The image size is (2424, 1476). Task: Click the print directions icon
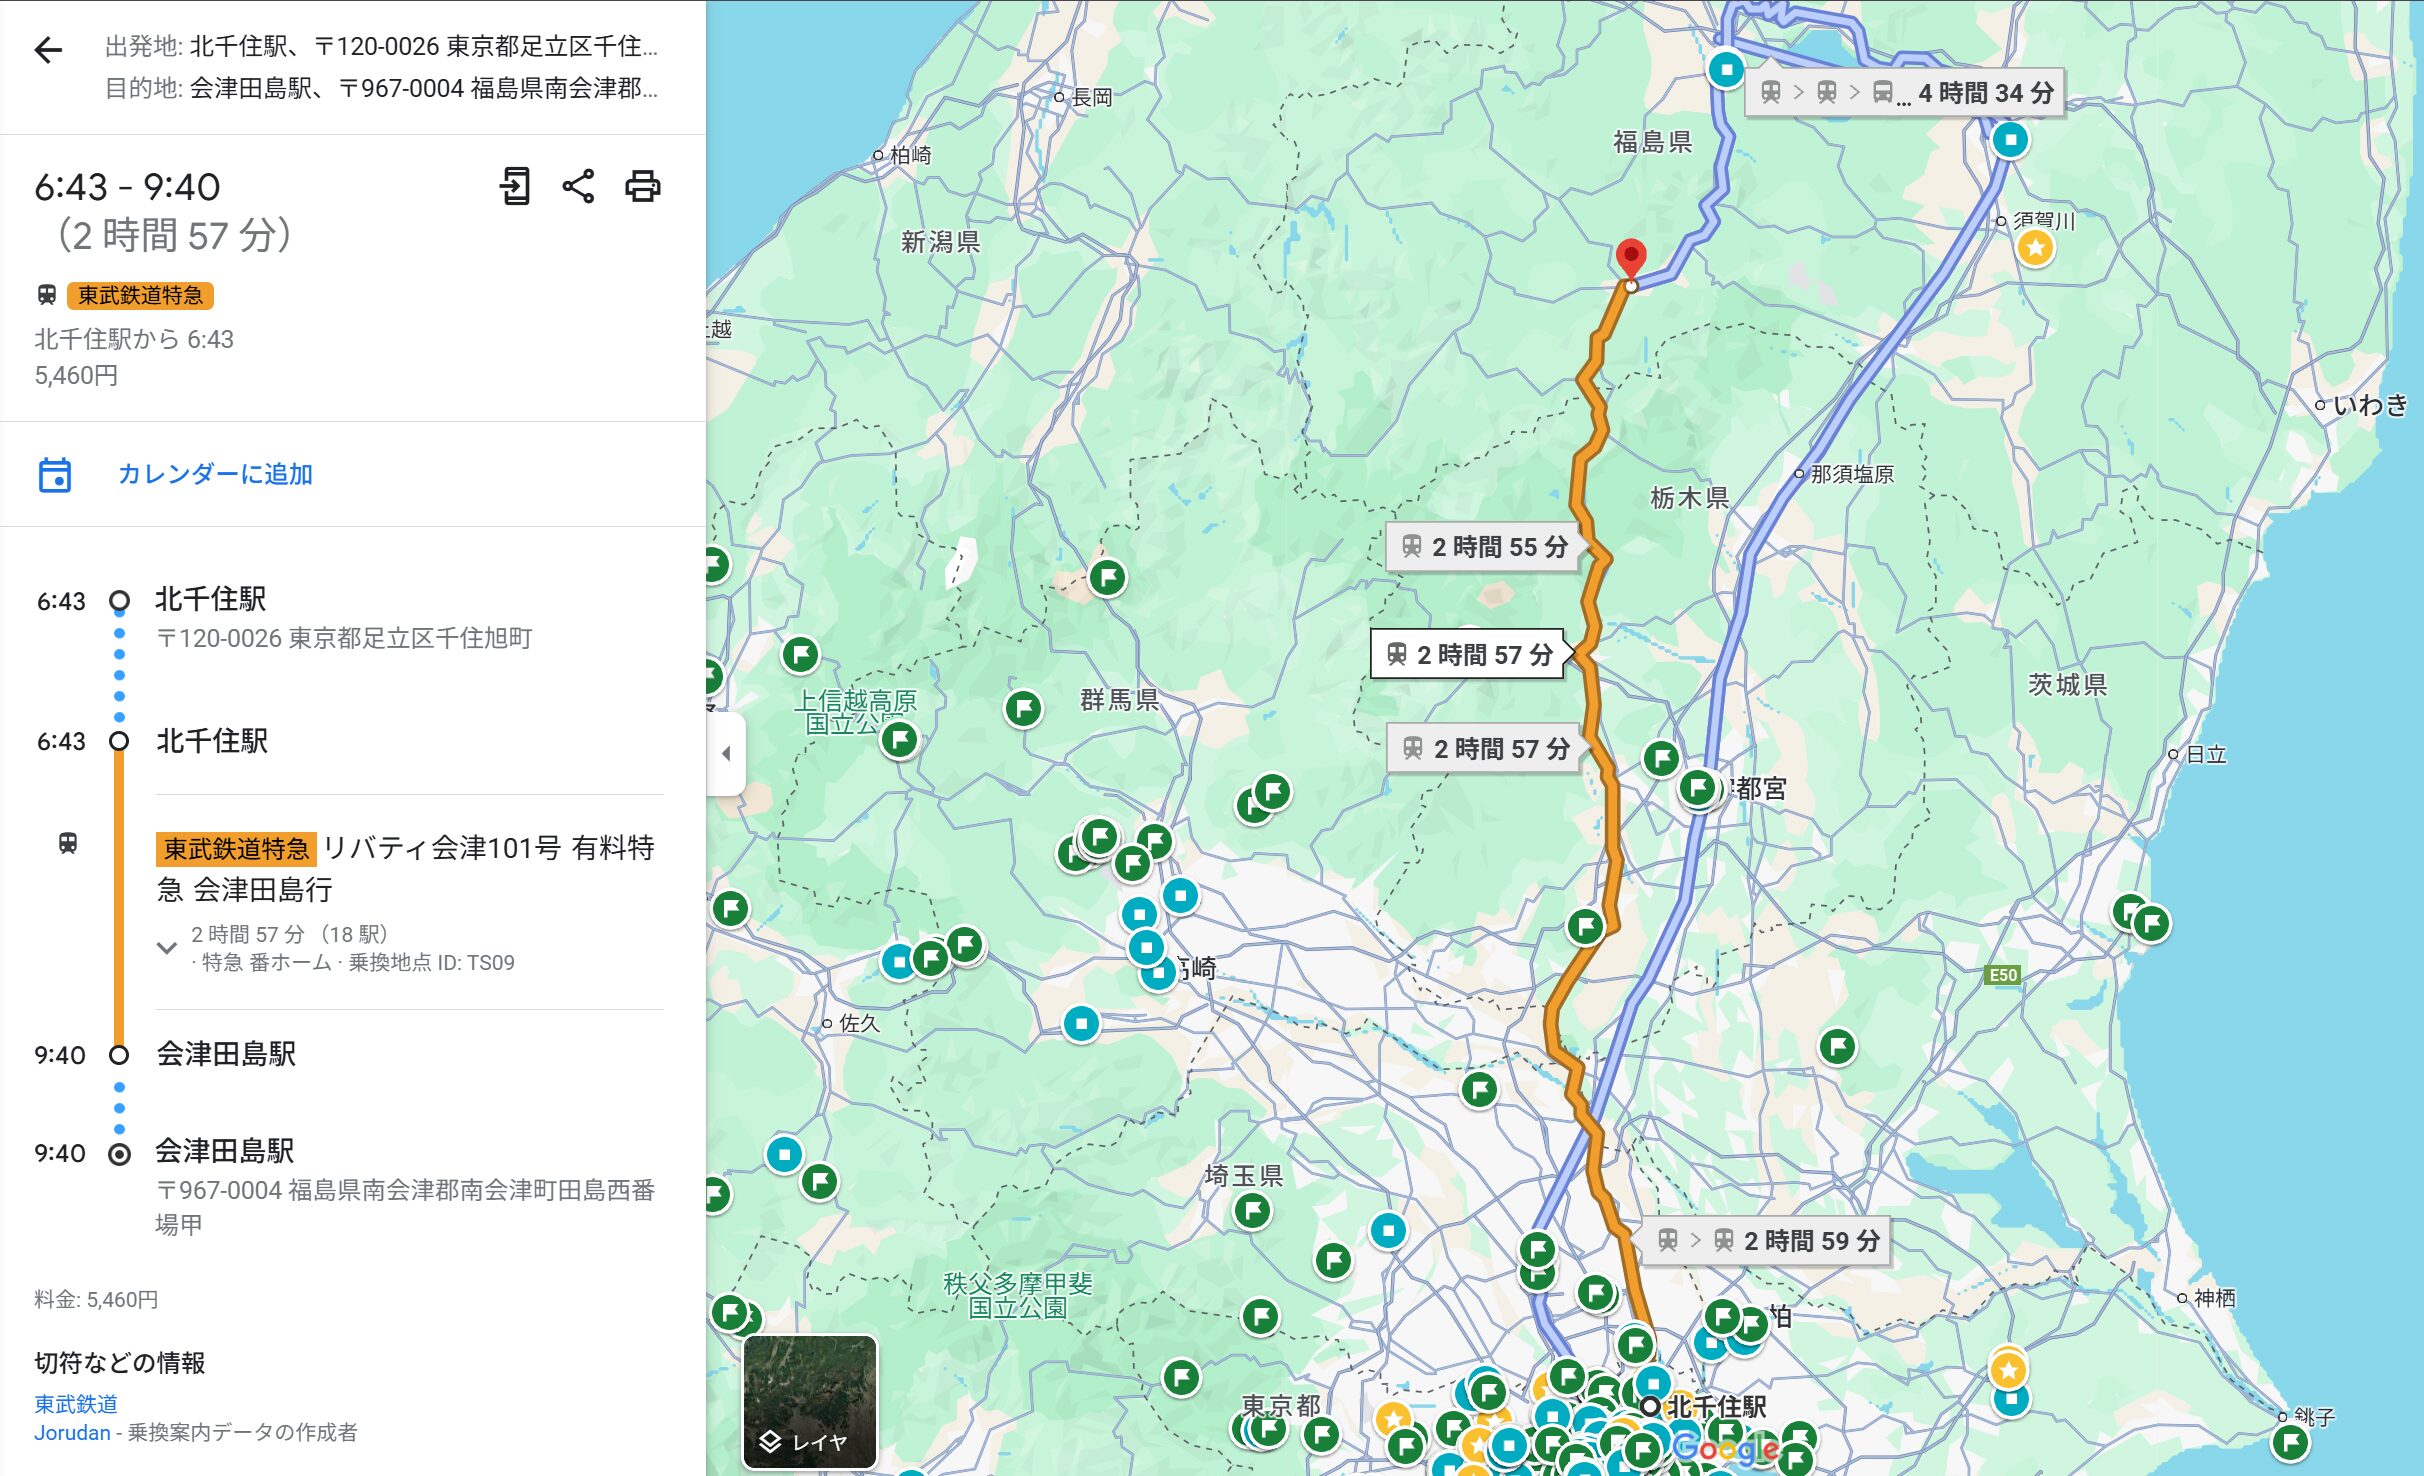642,186
